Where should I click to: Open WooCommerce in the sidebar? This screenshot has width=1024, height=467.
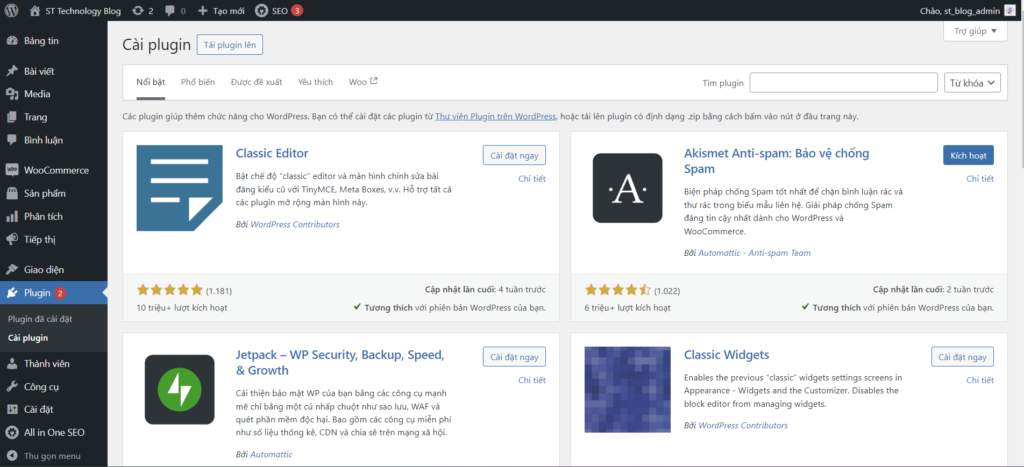point(55,170)
